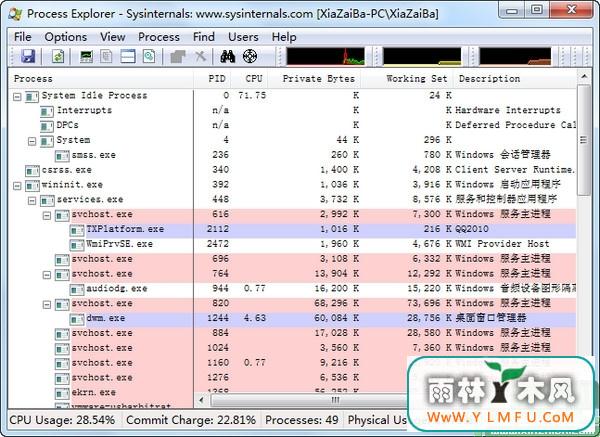600x437 pixels.
Task: Click the DLL/handle view toolbar icon
Action: 149,57
